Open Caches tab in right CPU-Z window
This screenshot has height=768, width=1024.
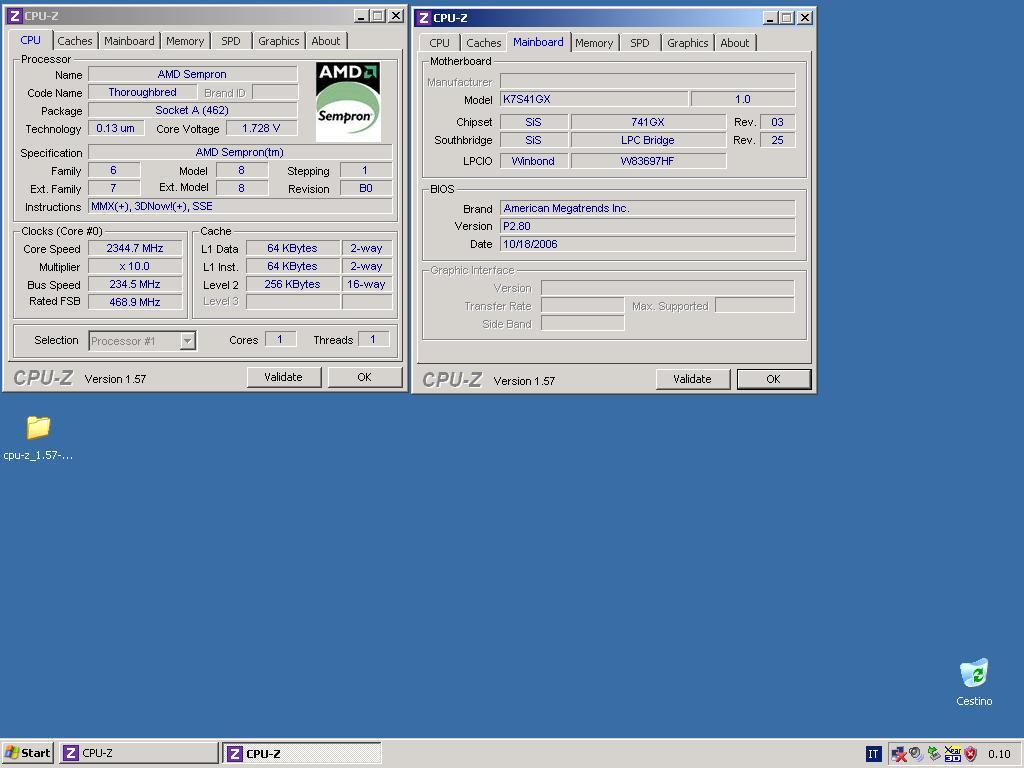(x=484, y=42)
